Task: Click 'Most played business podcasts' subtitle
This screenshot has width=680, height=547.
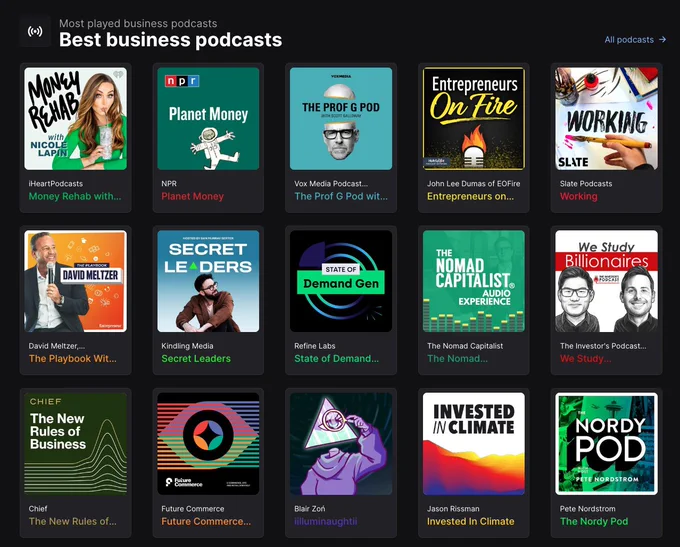Action: point(138,23)
